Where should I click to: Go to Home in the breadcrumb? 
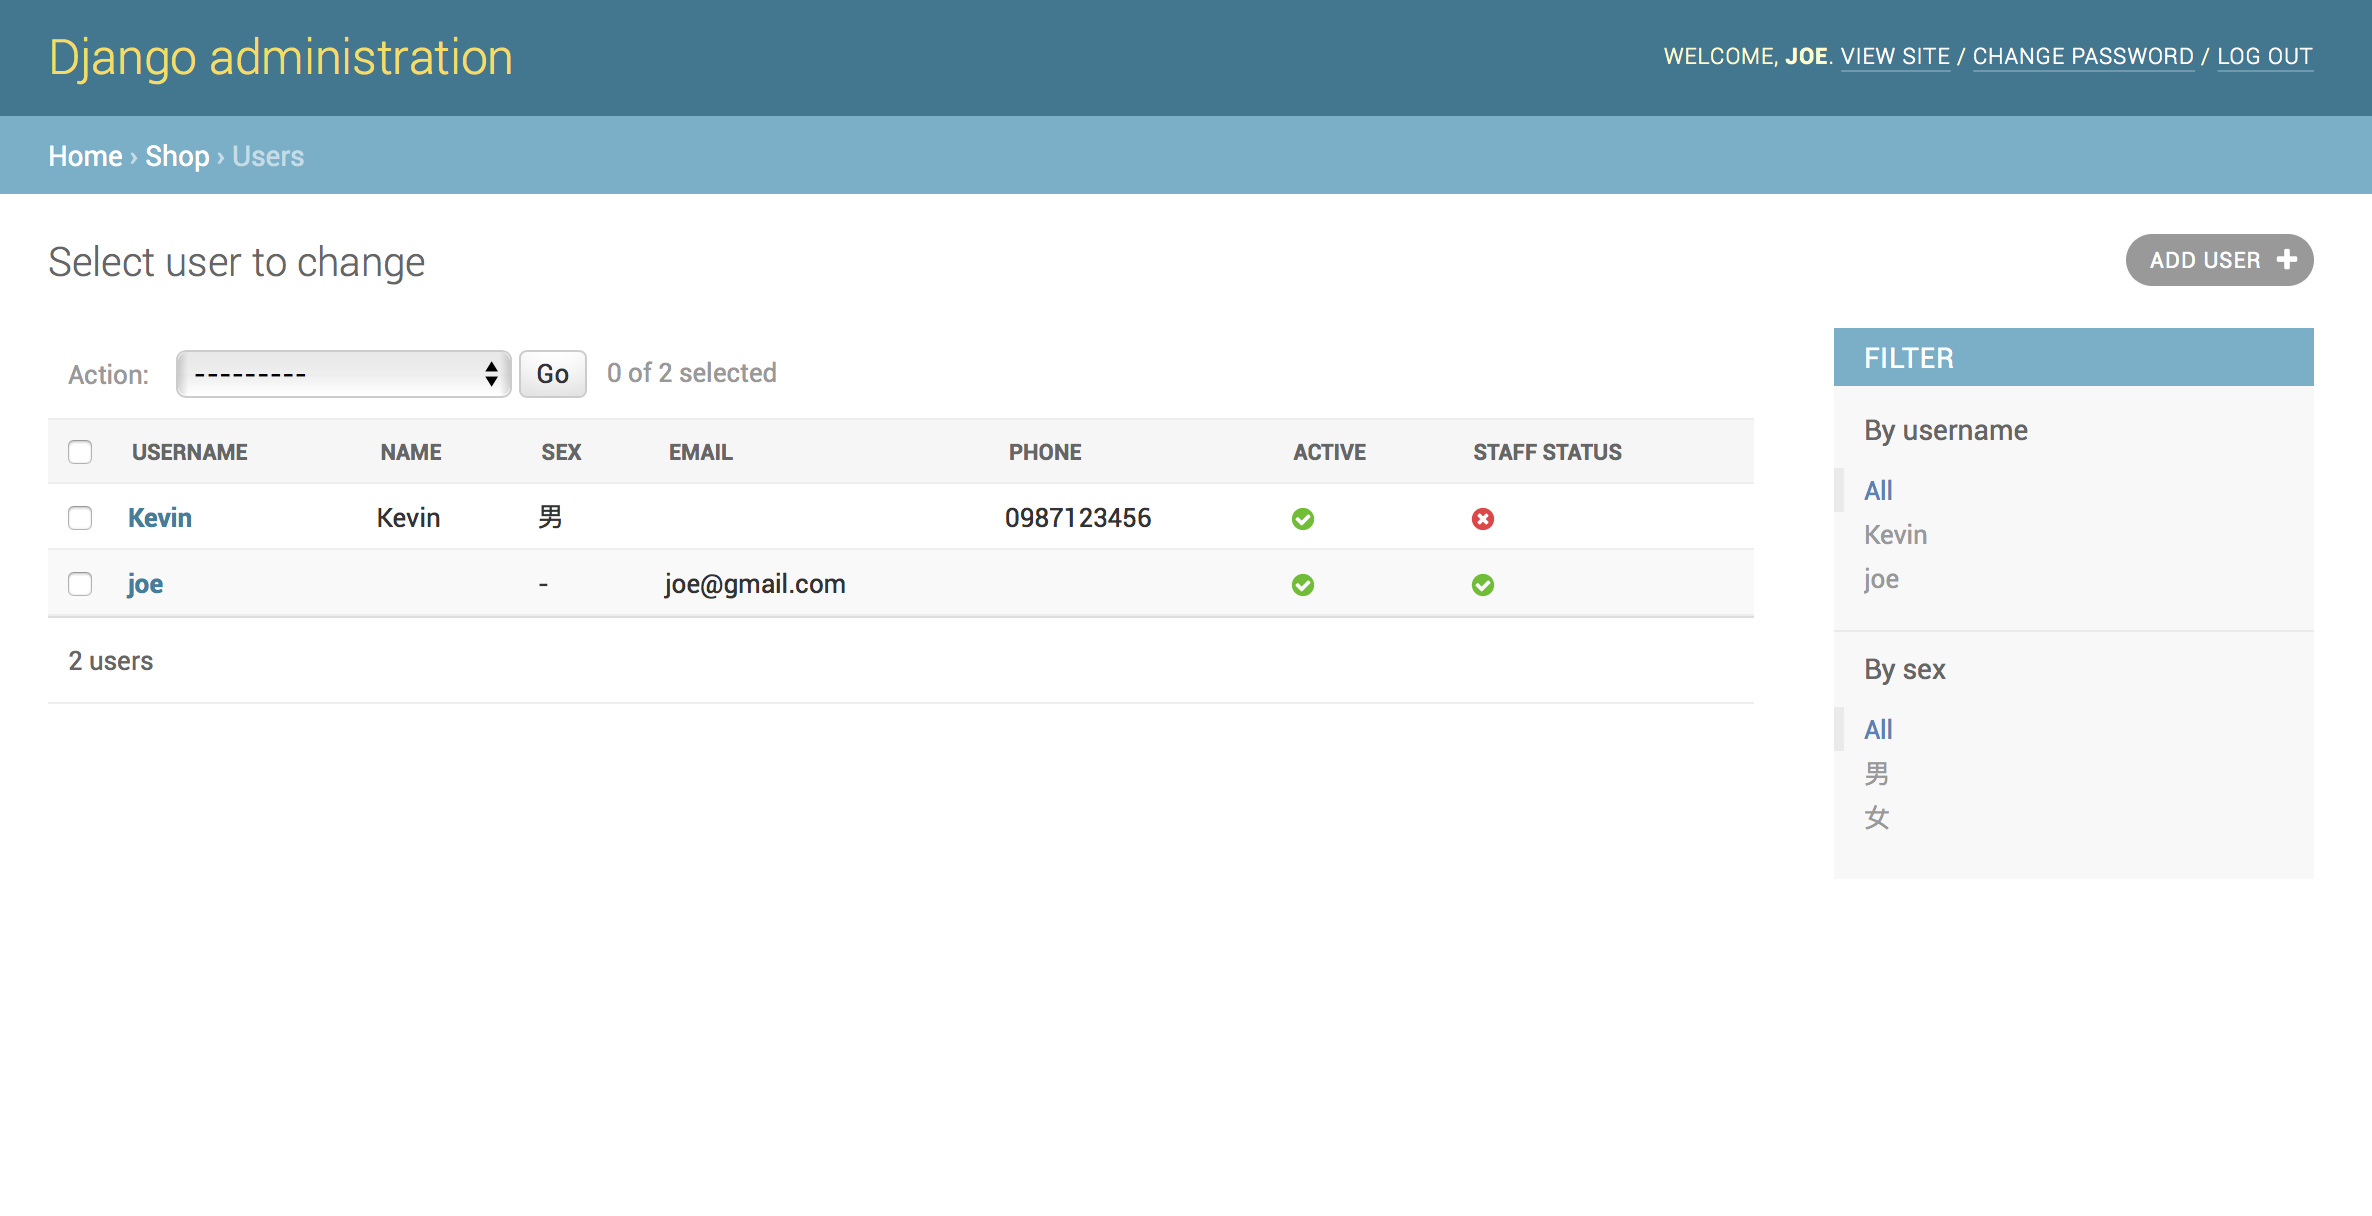pyautogui.click(x=85, y=156)
